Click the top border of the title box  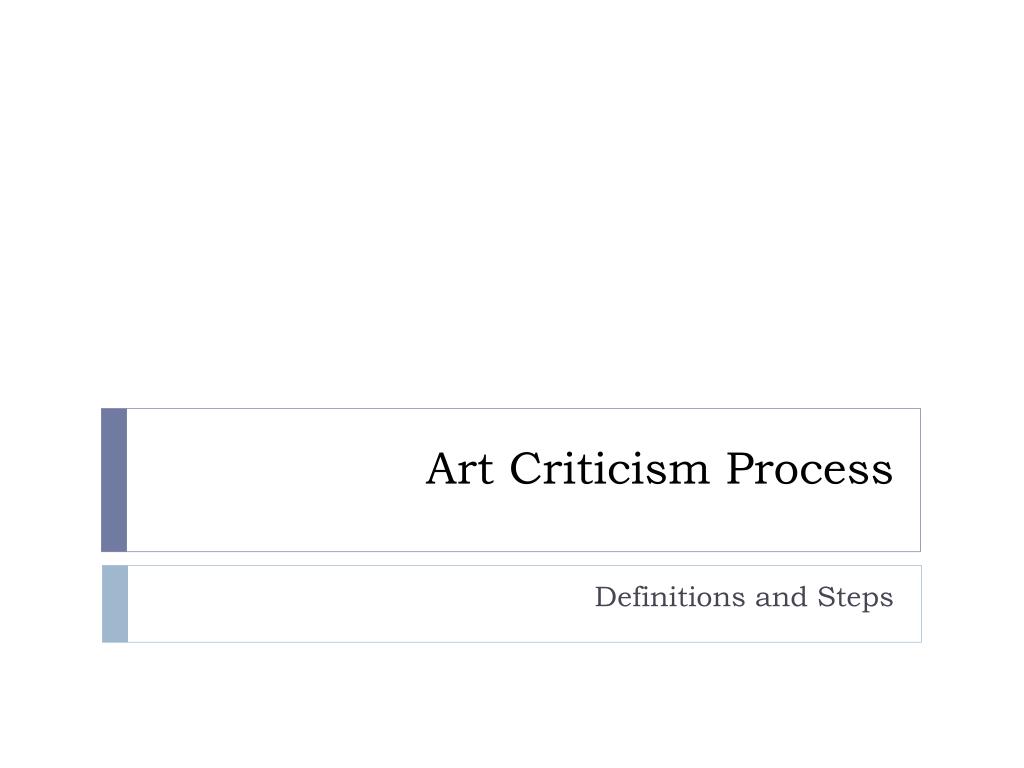click(x=524, y=409)
